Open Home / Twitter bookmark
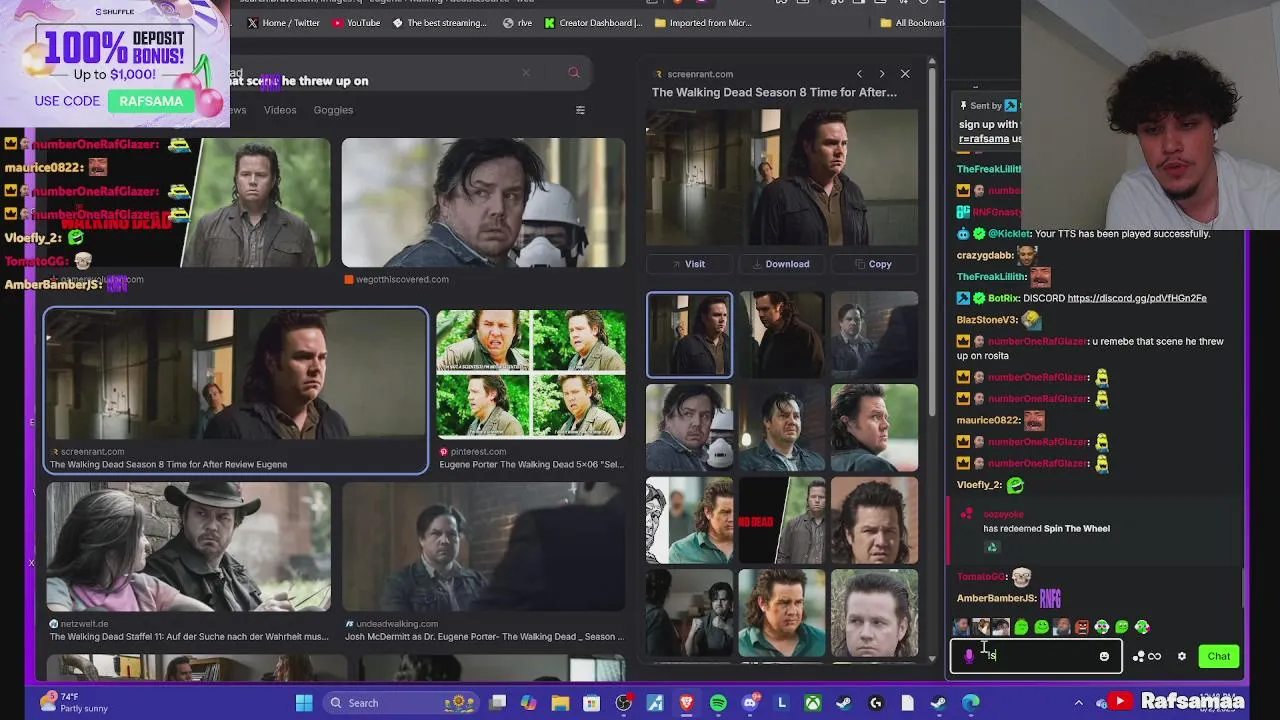Image resolution: width=1280 pixels, height=720 pixels. [283, 23]
